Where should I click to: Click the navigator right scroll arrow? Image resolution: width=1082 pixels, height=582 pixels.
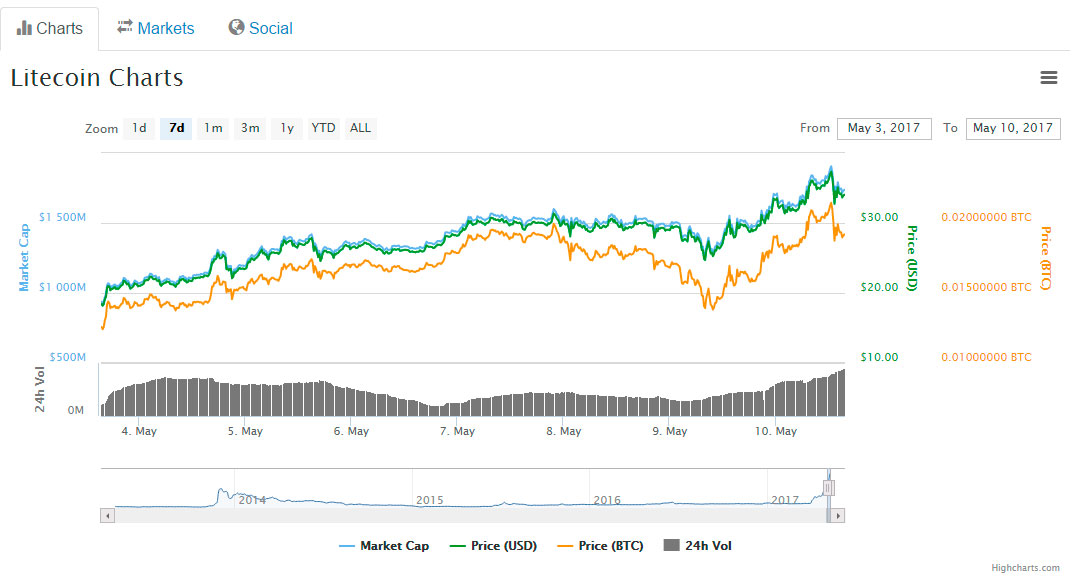pos(838,516)
